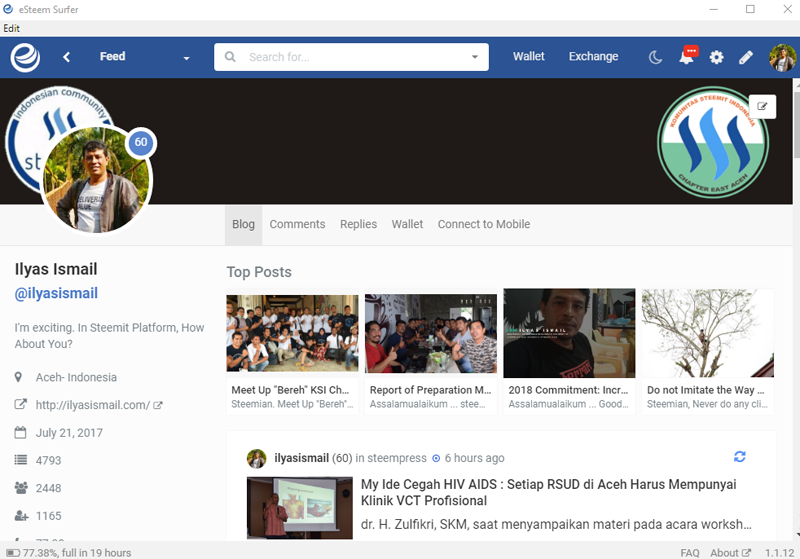Switch to the profile Wallet tab
This screenshot has height=559, width=800.
pyautogui.click(x=407, y=224)
